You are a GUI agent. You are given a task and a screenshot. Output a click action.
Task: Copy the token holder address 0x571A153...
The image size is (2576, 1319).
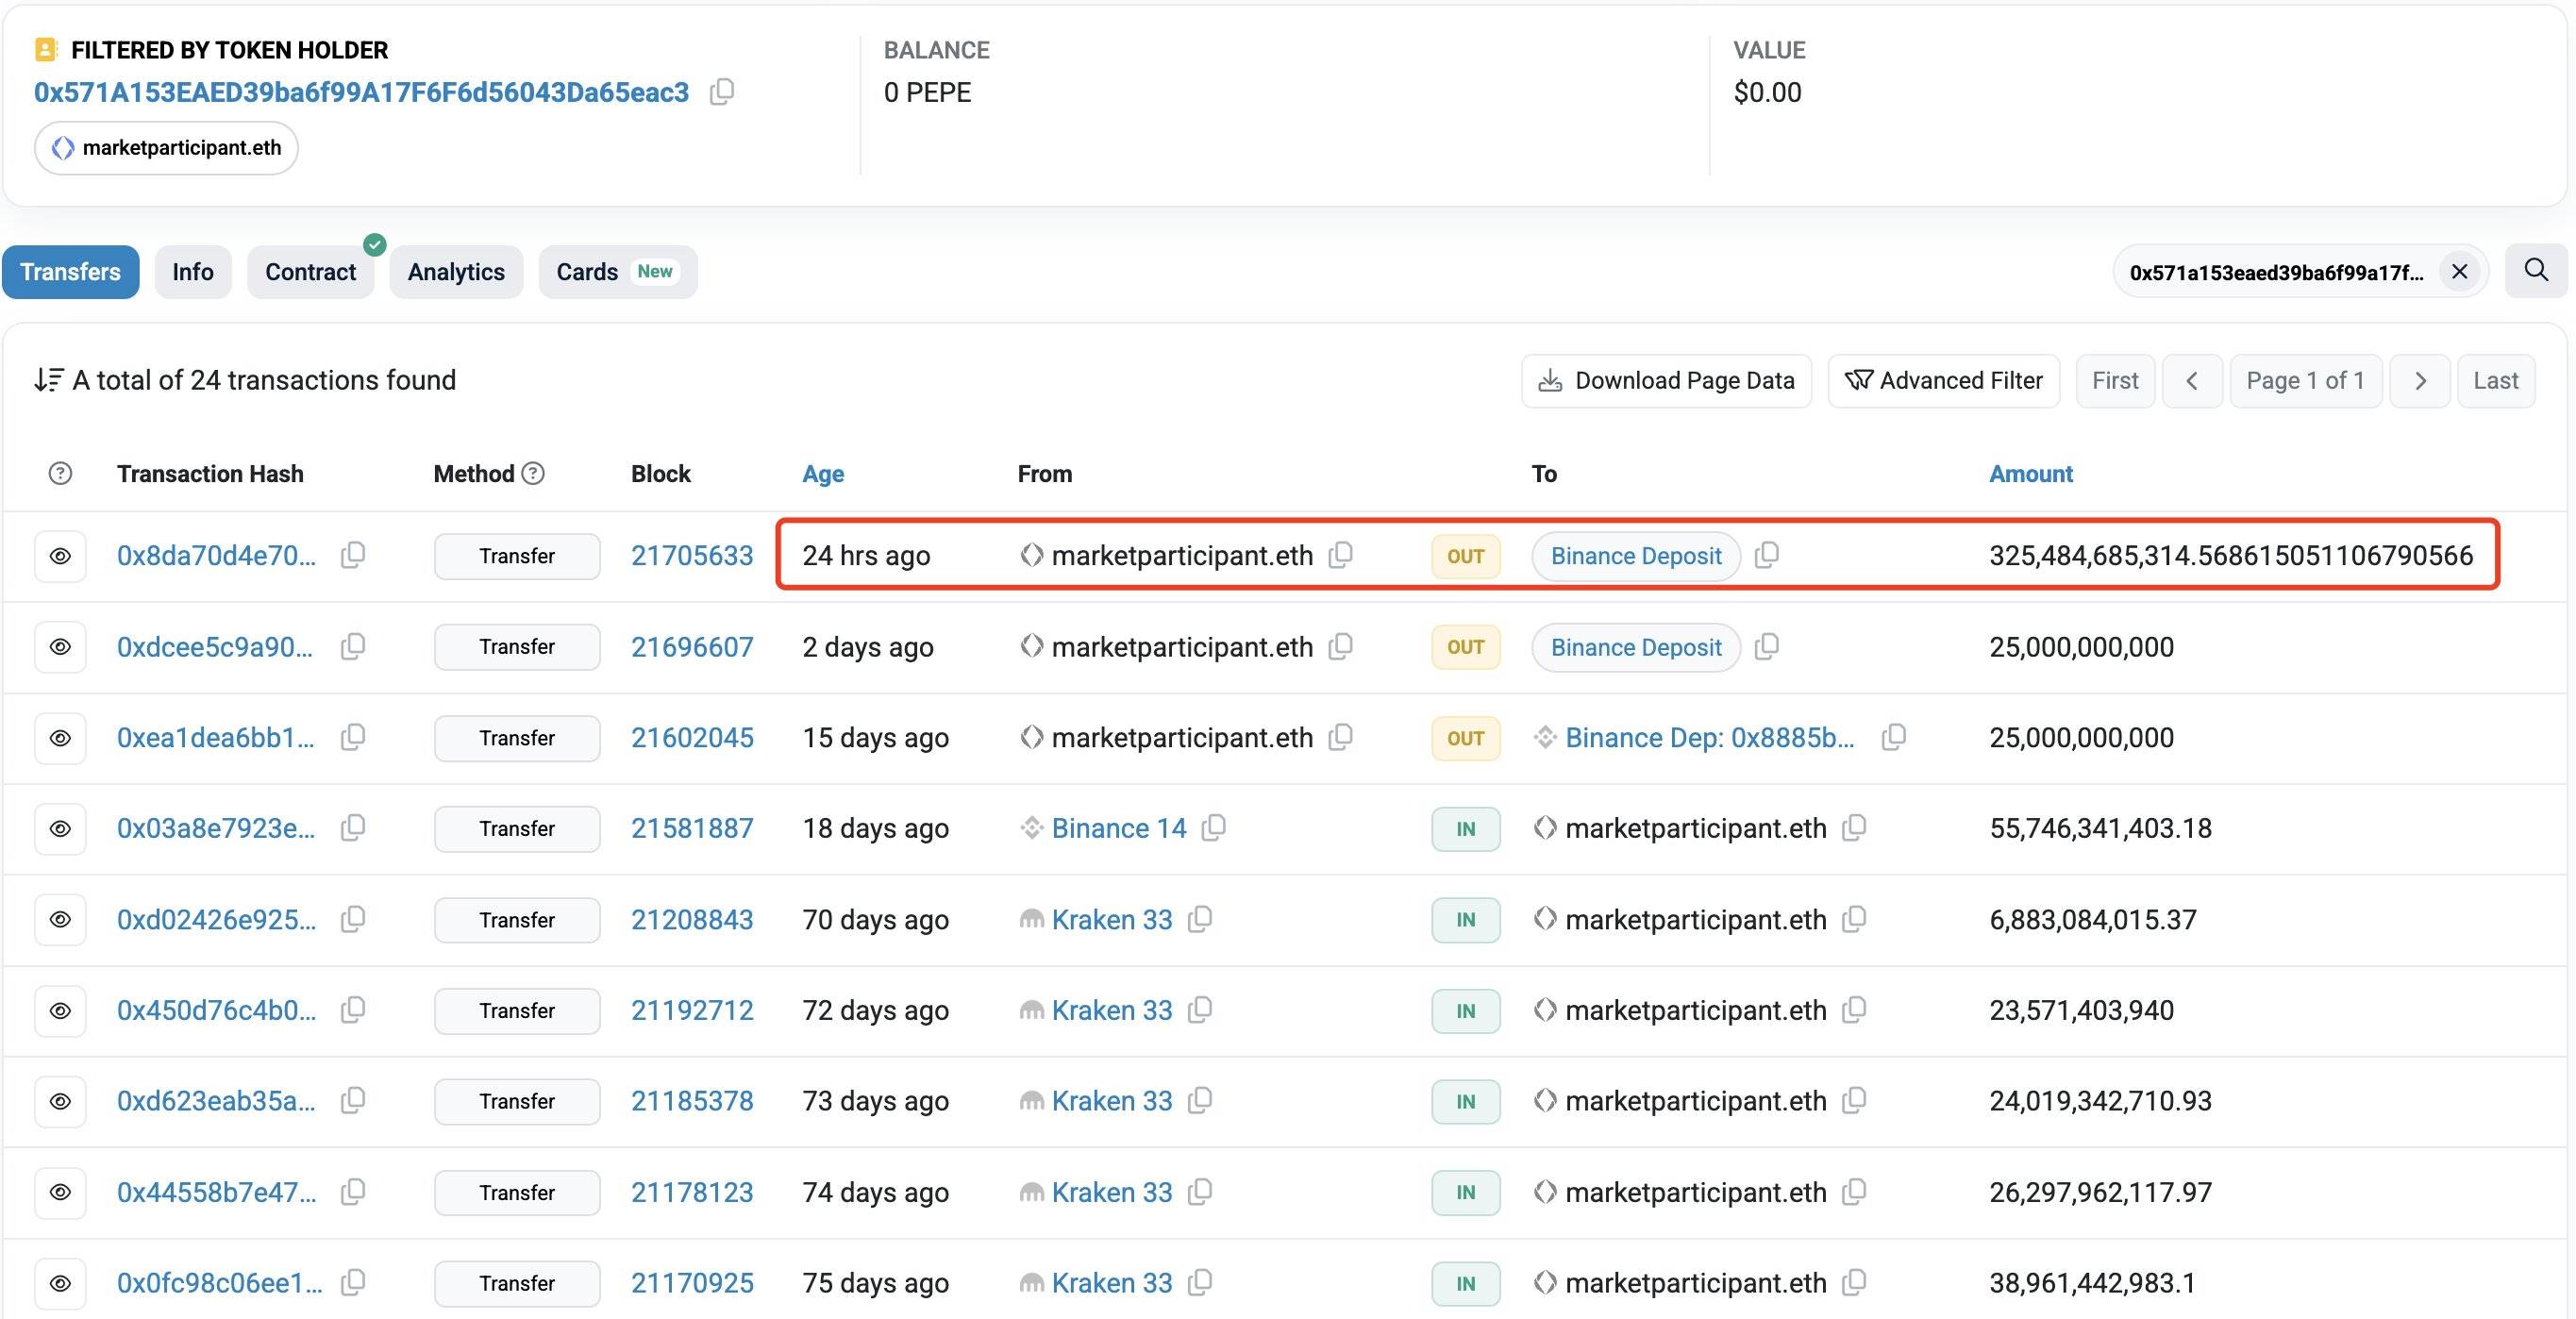tap(721, 92)
